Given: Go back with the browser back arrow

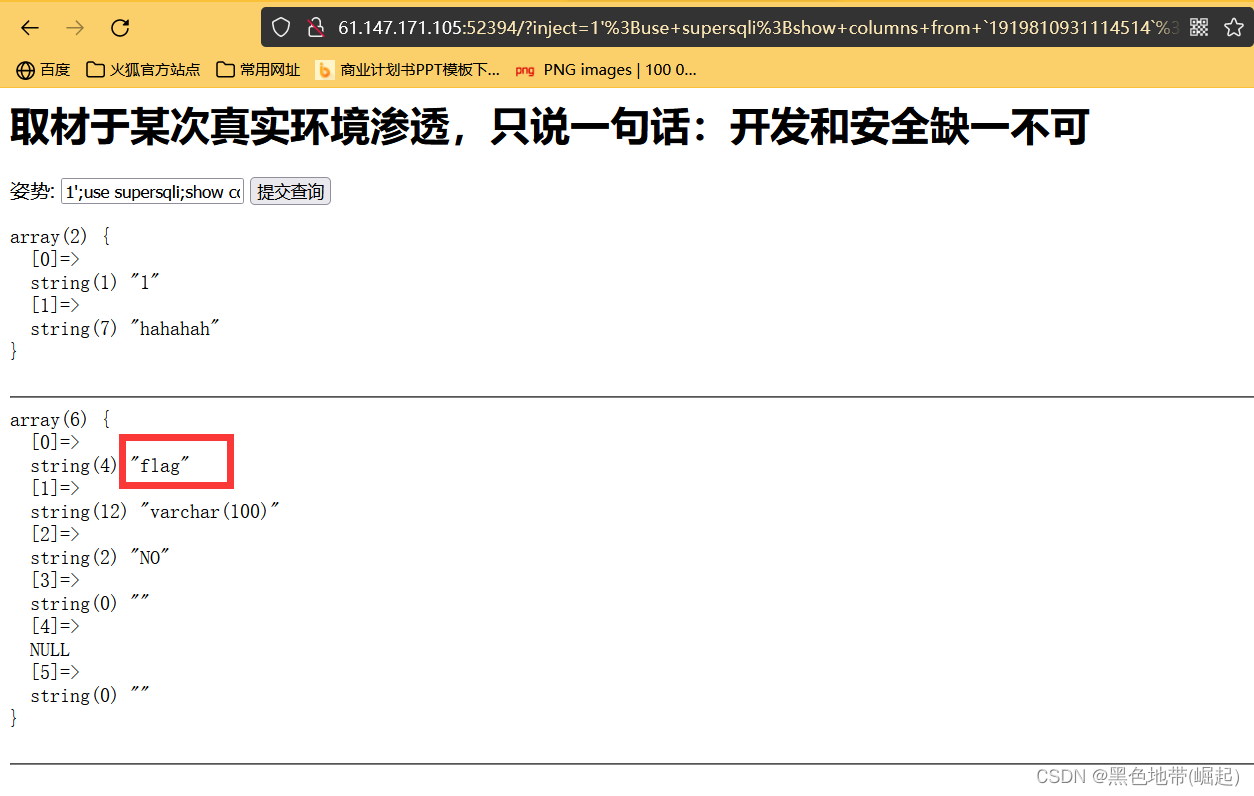Looking at the screenshot, I should (x=30, y=28).
